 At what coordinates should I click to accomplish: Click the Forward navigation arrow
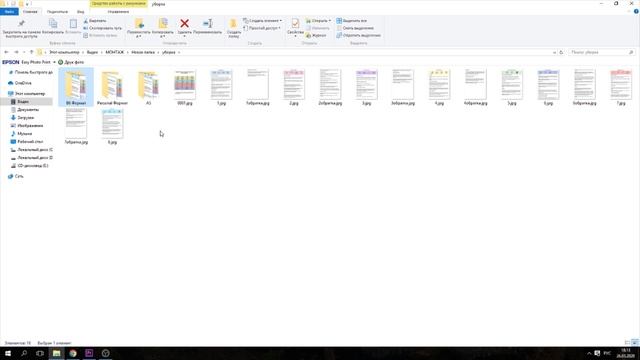pos(16,52)
